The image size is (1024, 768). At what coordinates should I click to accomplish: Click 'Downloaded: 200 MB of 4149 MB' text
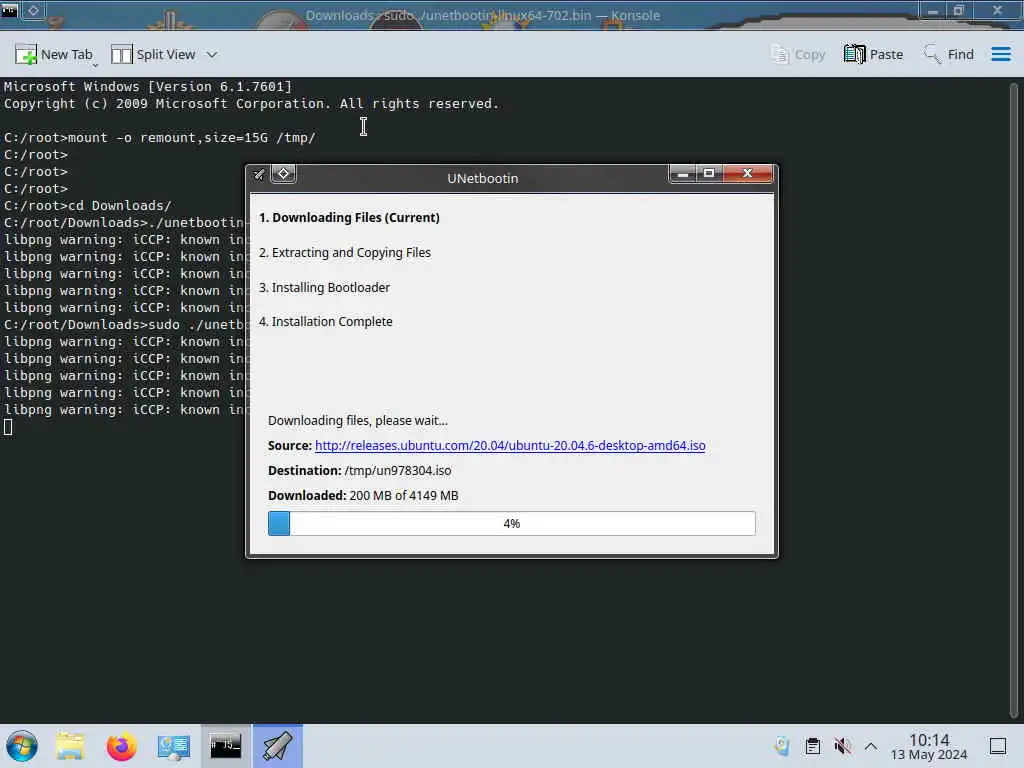363,496
